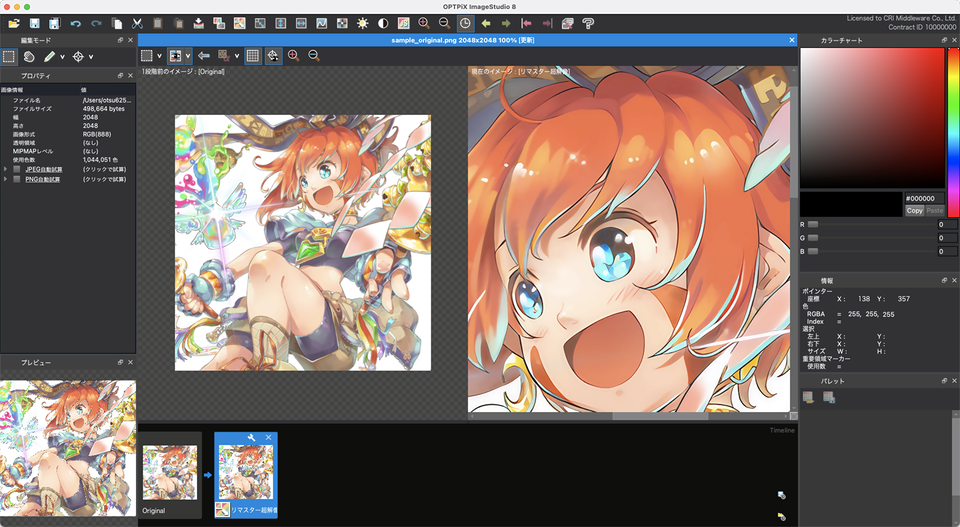
Task: Open pencil tool options dropdown arrow
Action: point(62,57)
